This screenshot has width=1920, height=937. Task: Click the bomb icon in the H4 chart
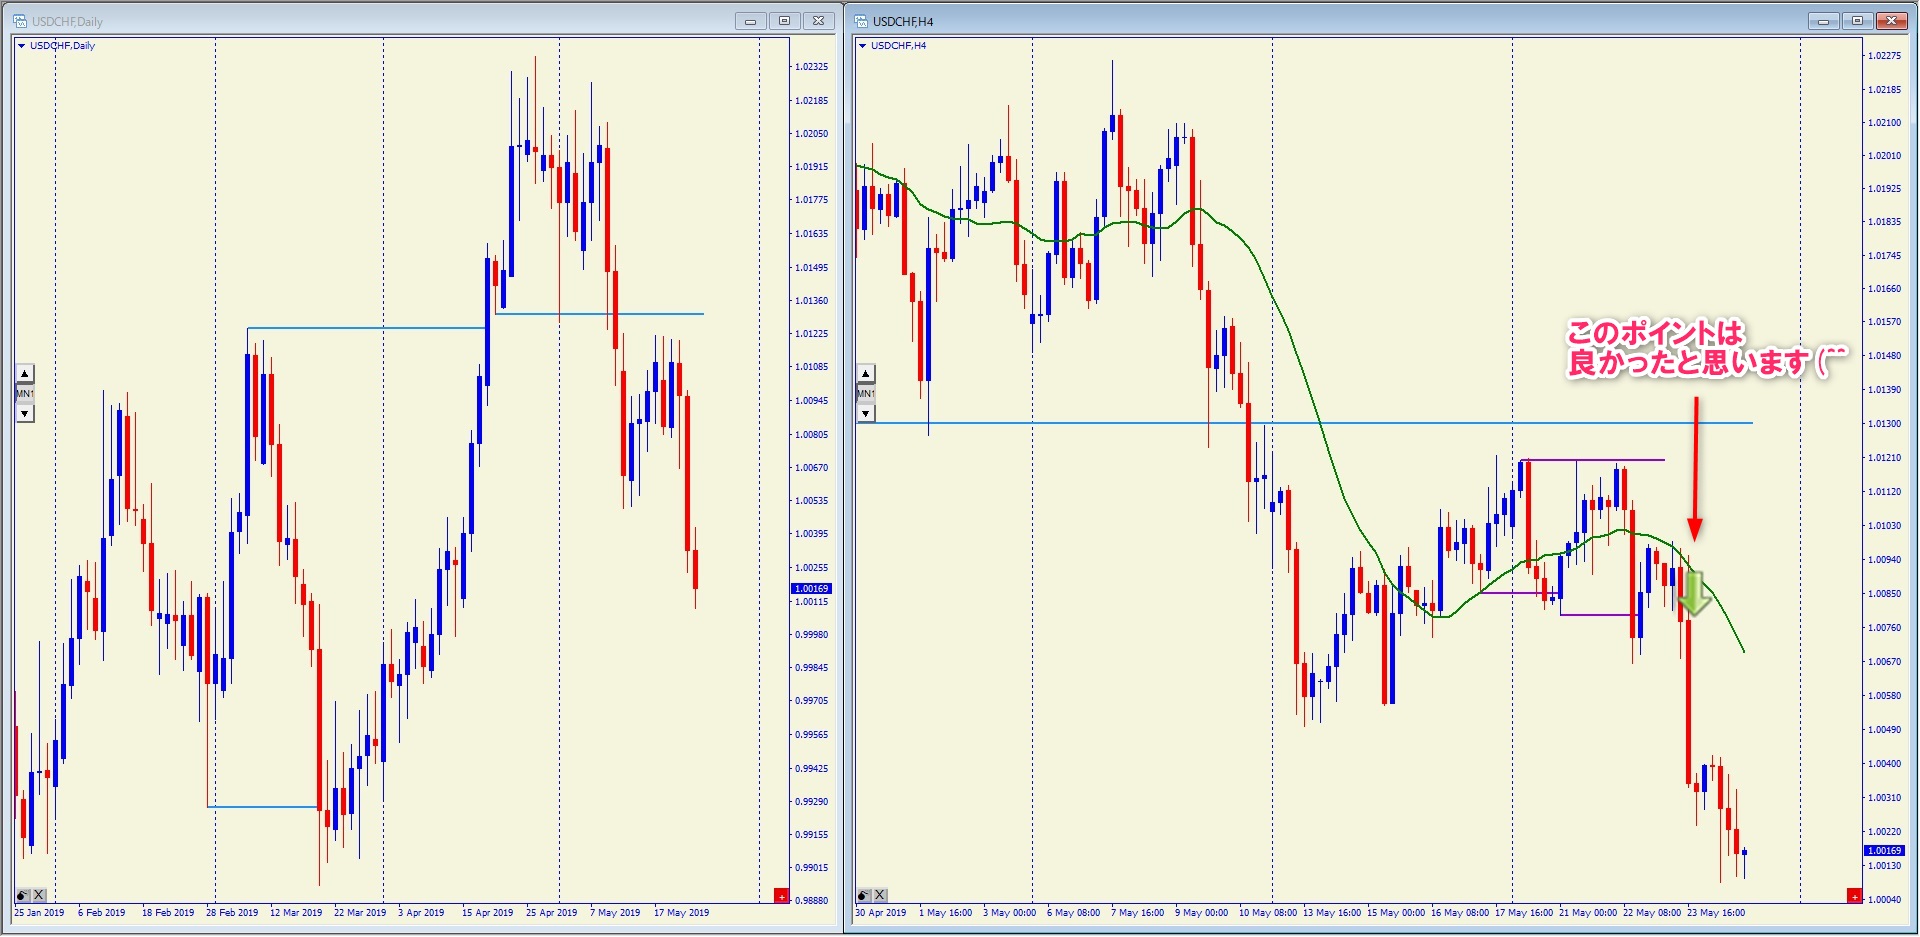click(x=863, y=895)
